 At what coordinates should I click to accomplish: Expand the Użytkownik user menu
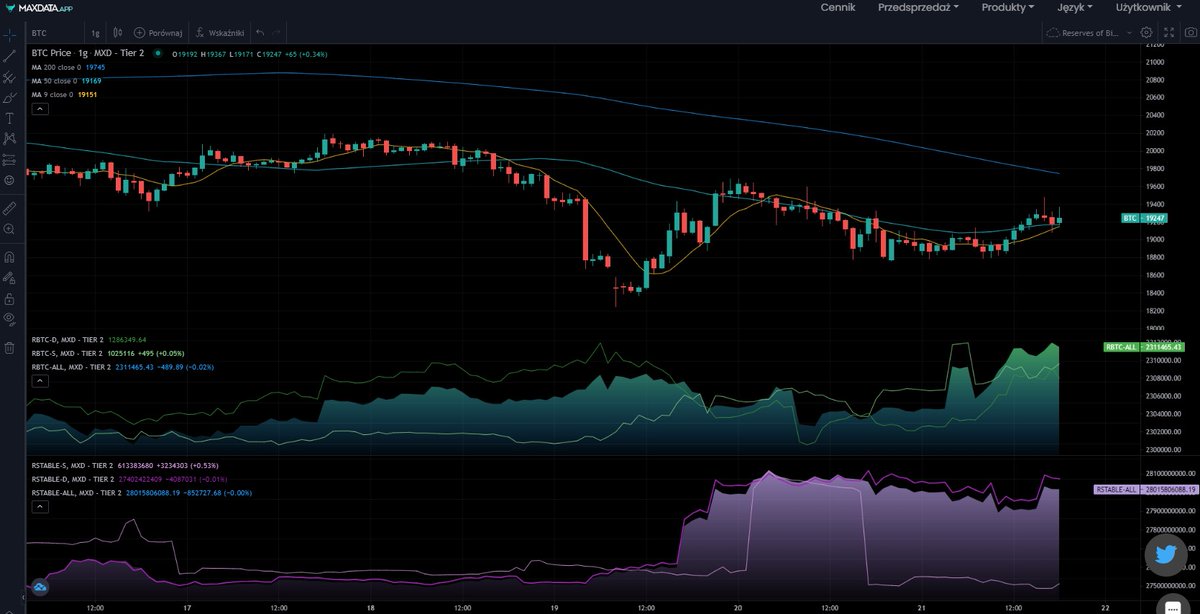(x=1147, y=7)
